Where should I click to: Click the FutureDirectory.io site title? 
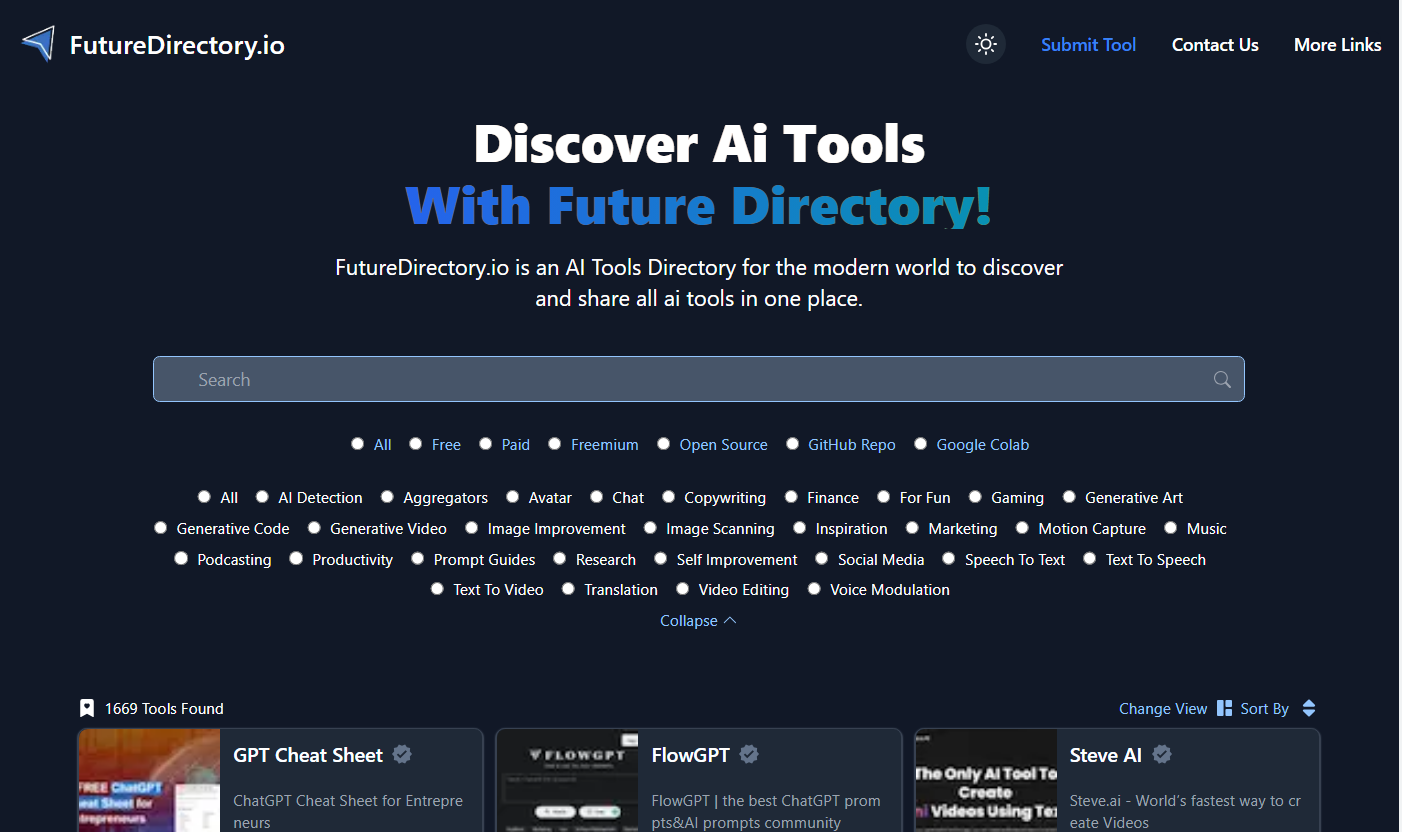(177, 45)
